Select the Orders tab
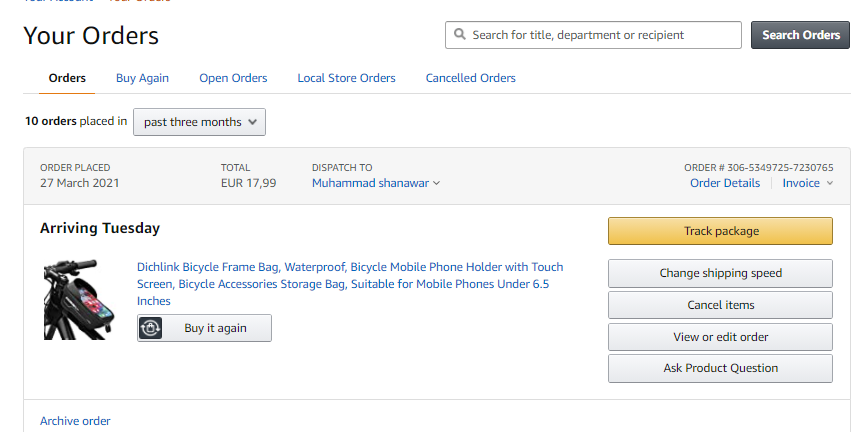Viewport: 858px width, 432px height. (67, 78)
